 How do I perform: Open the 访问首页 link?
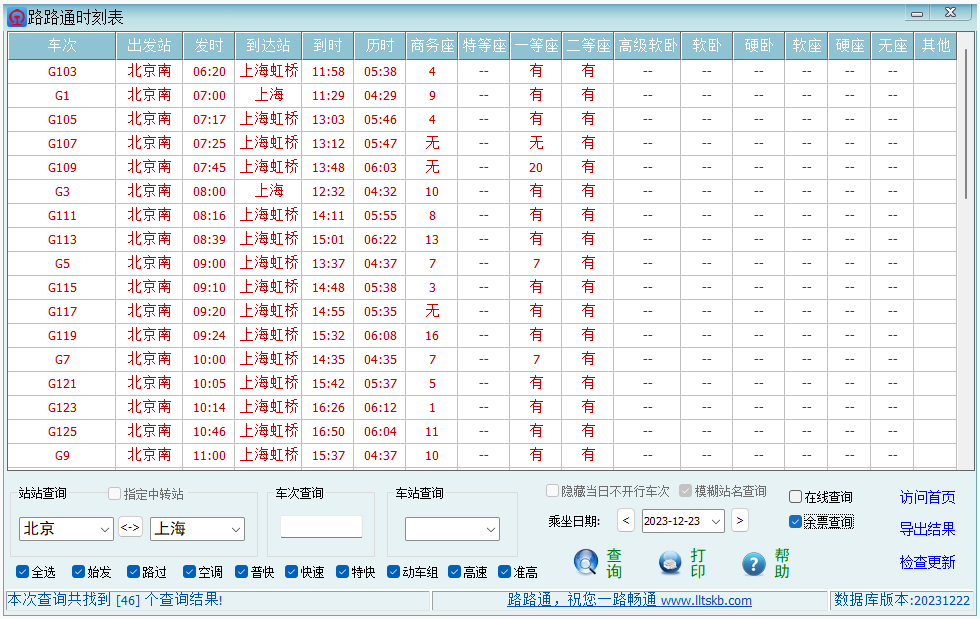pos(927,497)
